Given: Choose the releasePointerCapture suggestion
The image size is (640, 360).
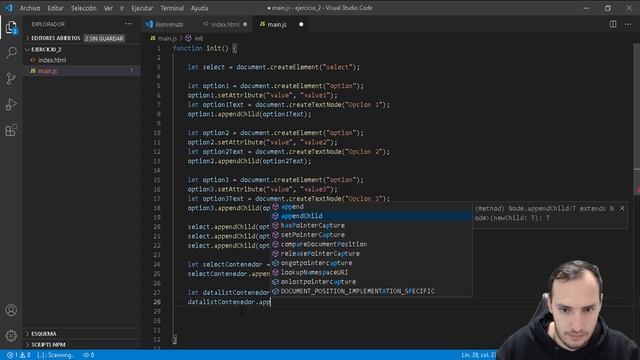Looking at the screenshot, I should click(x=371, y=253).
